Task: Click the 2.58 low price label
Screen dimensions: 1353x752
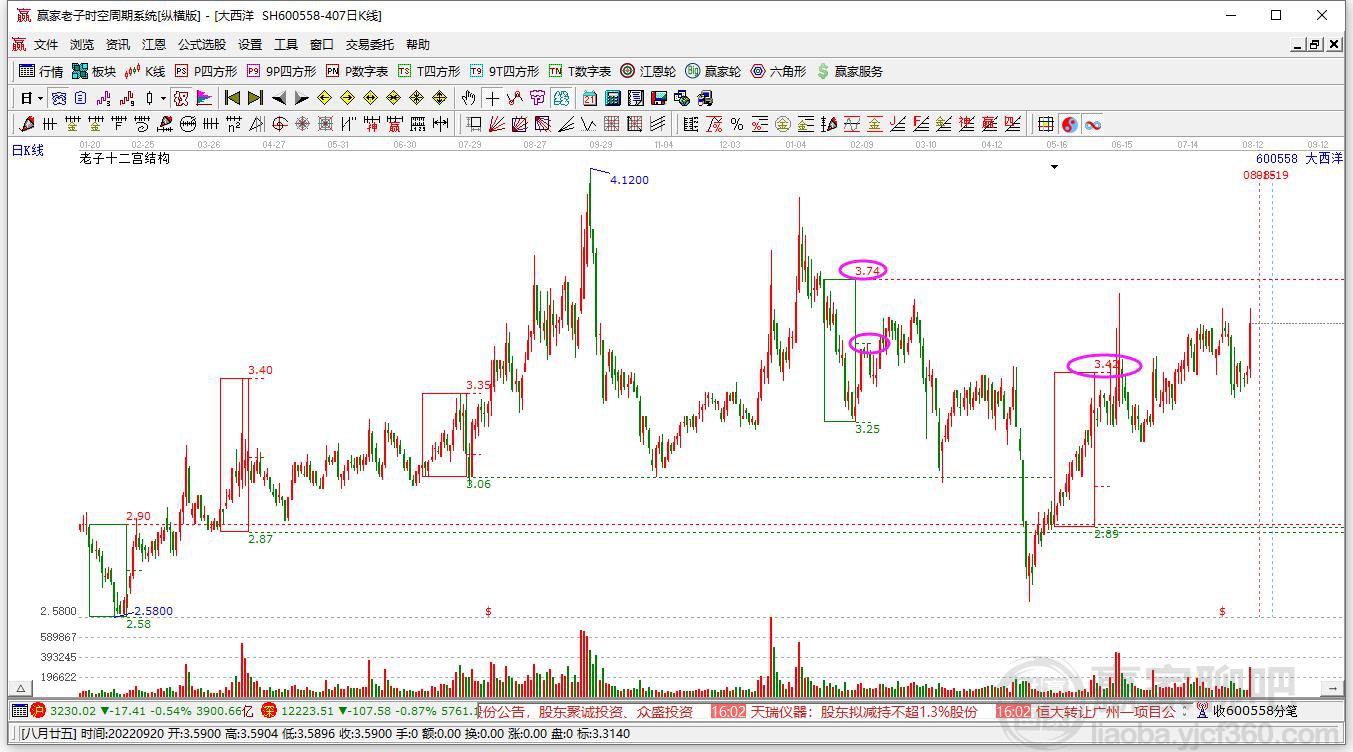Action: 138,624
